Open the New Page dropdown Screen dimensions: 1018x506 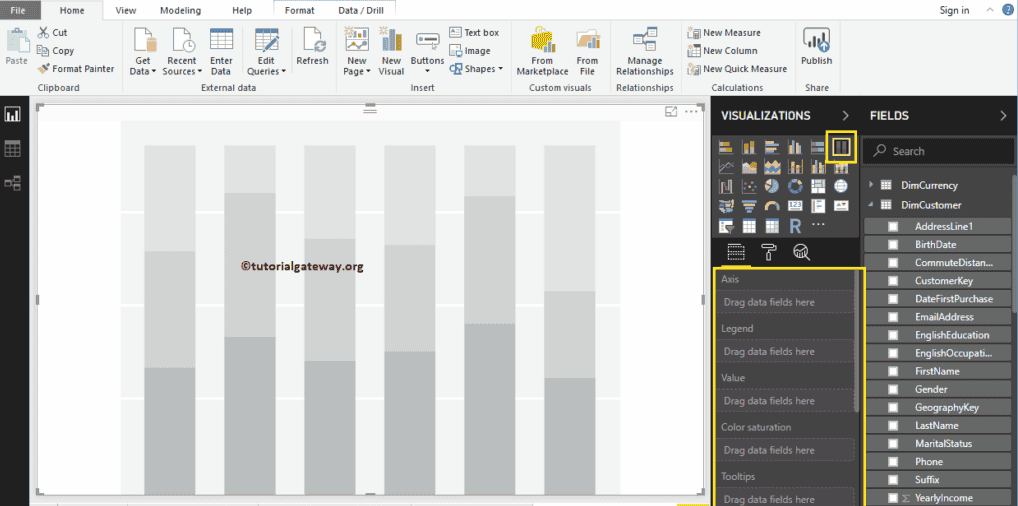[x=357, y=52]
